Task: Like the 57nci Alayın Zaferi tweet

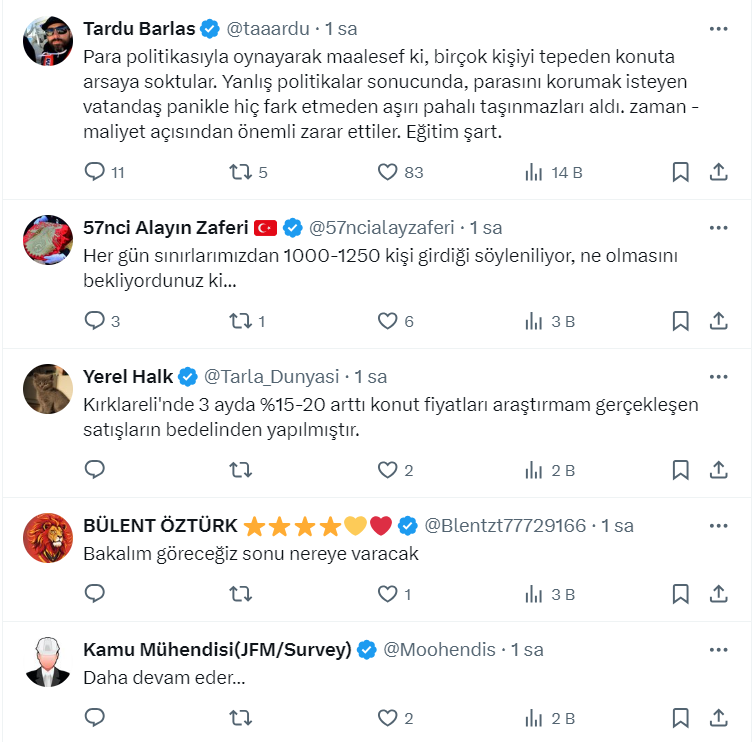Action: (388, 321)
